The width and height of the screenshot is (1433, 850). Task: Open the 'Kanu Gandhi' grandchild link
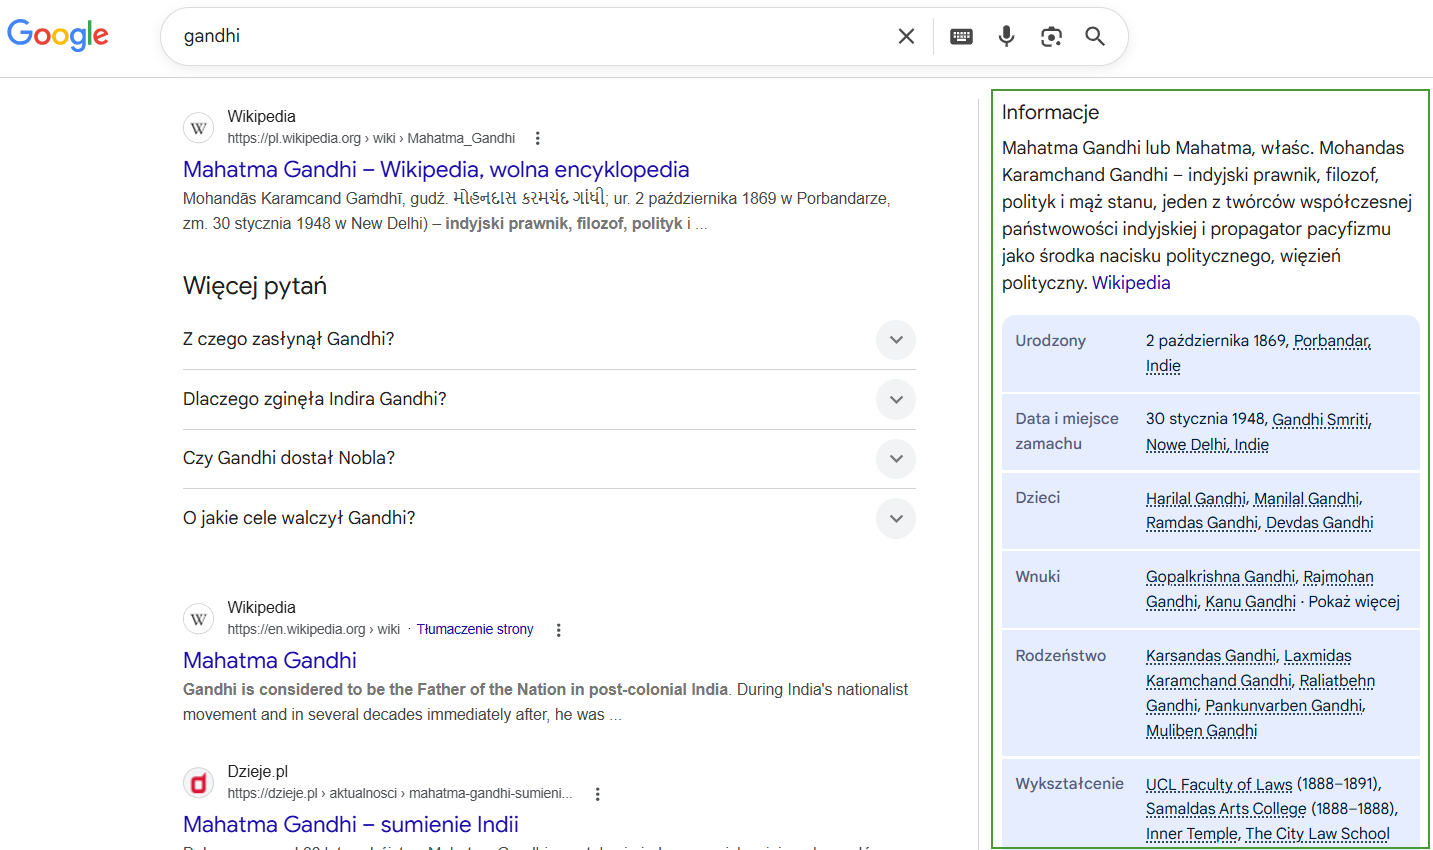point(1250,602)
